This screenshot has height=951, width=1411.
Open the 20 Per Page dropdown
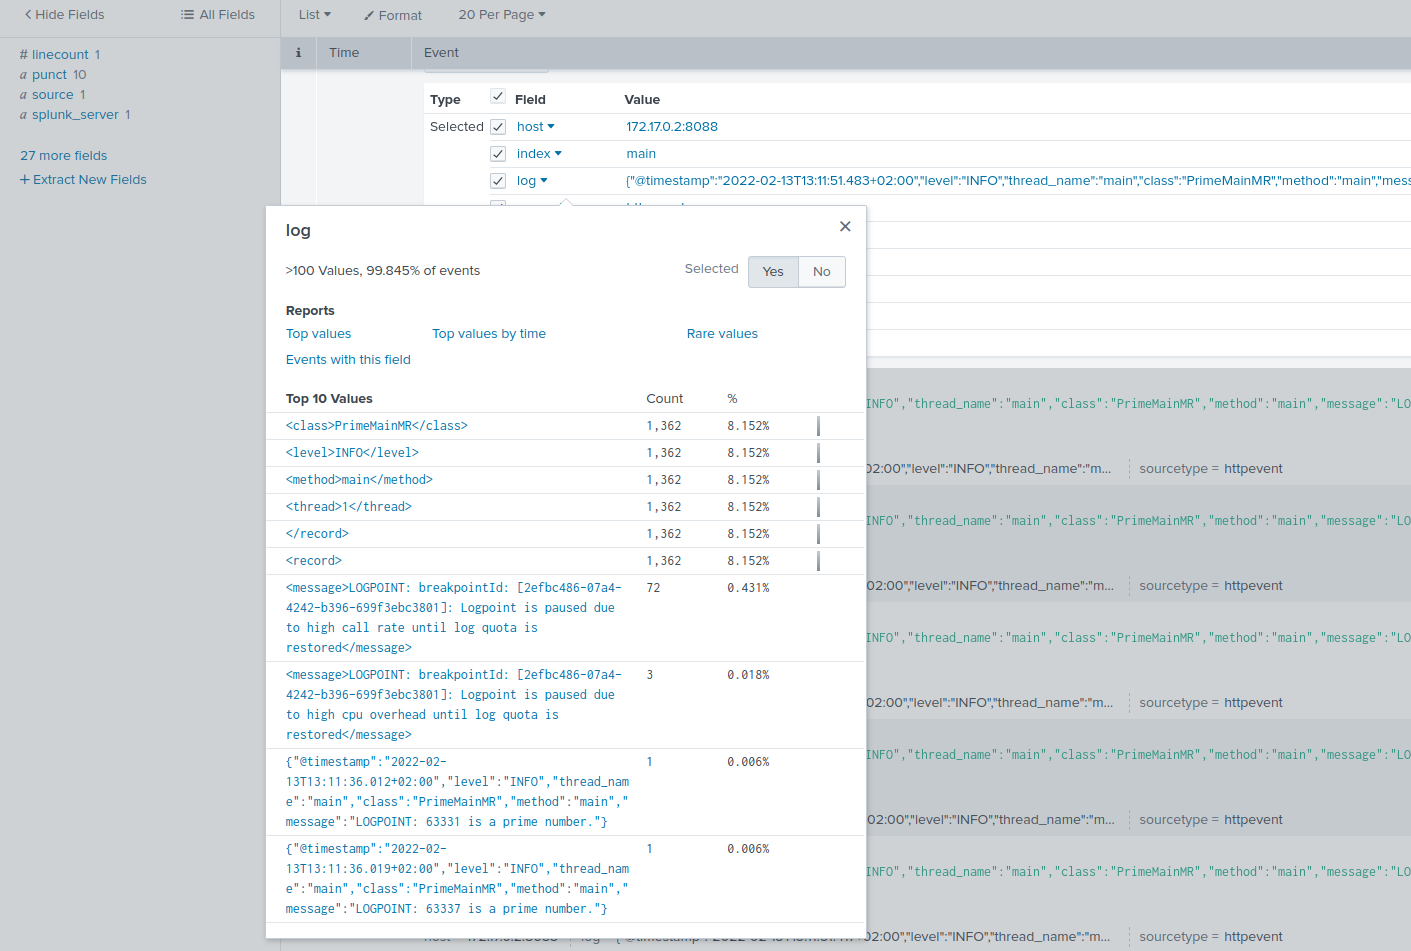501,15
